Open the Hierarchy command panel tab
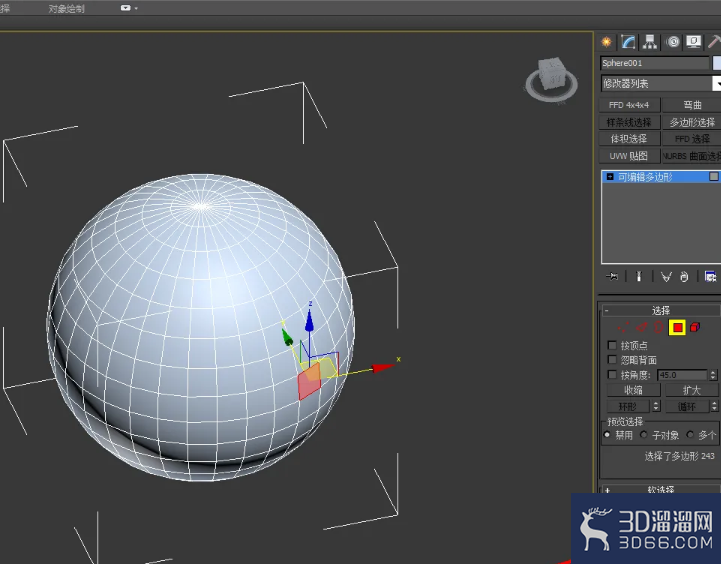This screenshot has height=564, width=721. (x=650, y=42)
